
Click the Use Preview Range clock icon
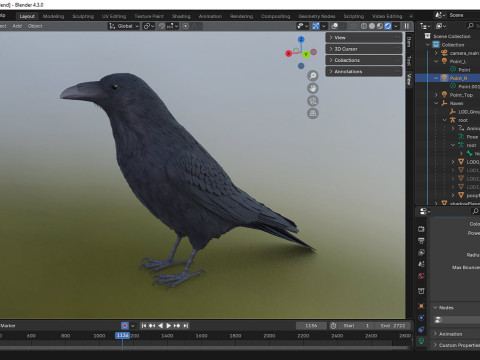coord(333,326)
